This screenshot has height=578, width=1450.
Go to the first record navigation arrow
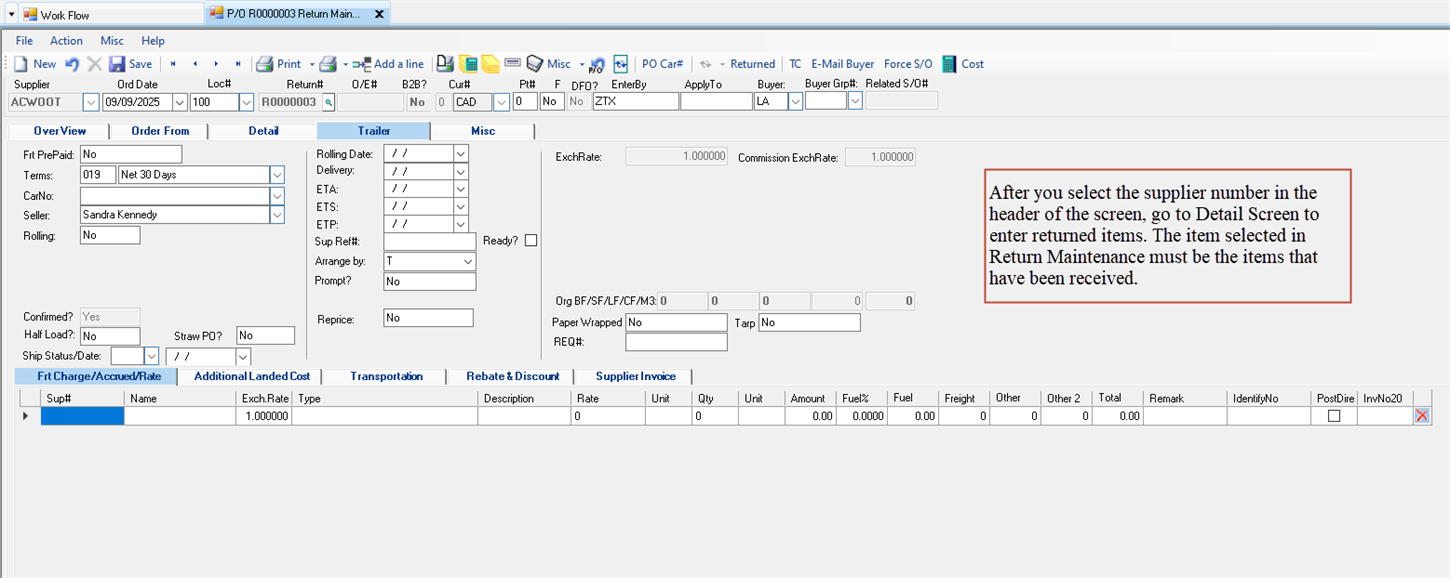(x=174, y=64)
